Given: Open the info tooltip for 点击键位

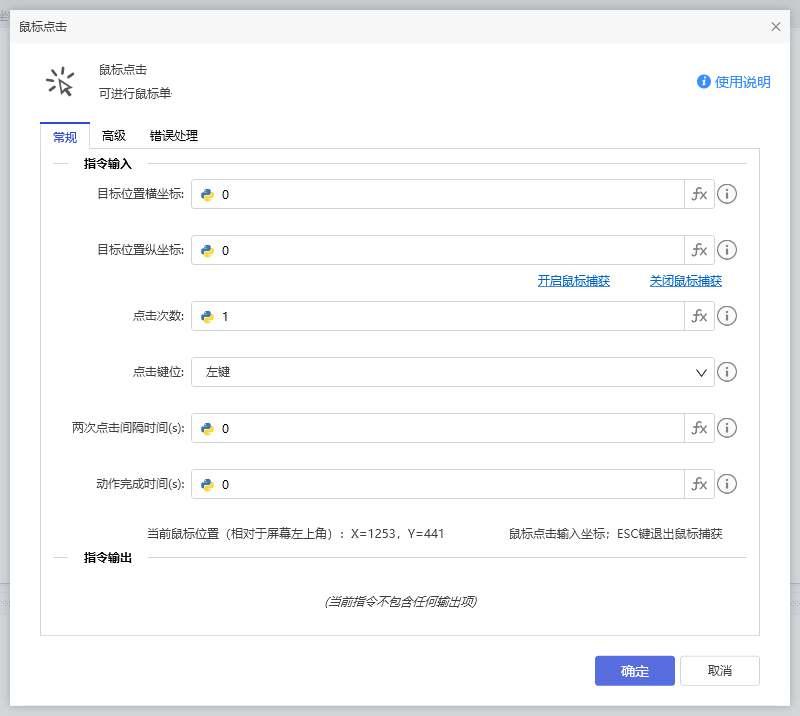Looking at the screenshot, I should (x=727, y=372).
